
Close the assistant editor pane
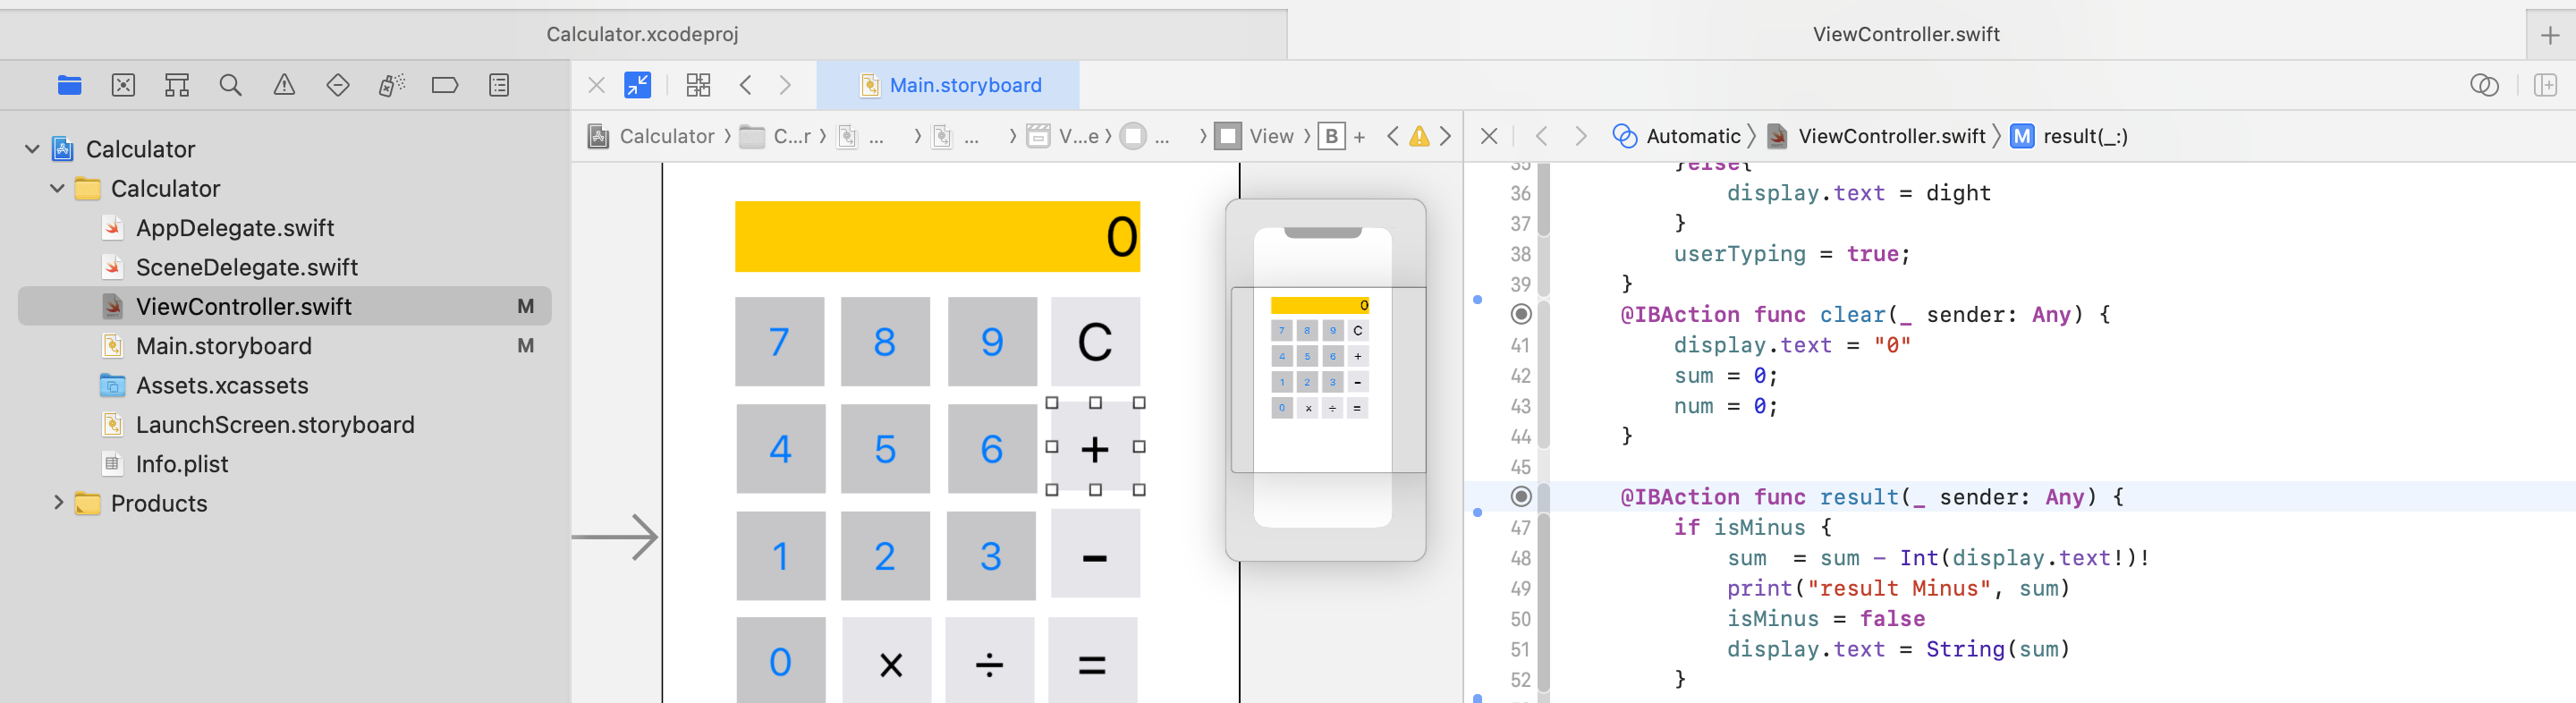[x=1489, y=136]
